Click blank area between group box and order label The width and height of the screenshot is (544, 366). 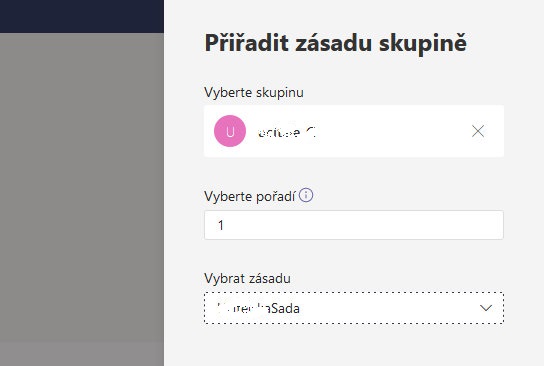tap(354, 173)
